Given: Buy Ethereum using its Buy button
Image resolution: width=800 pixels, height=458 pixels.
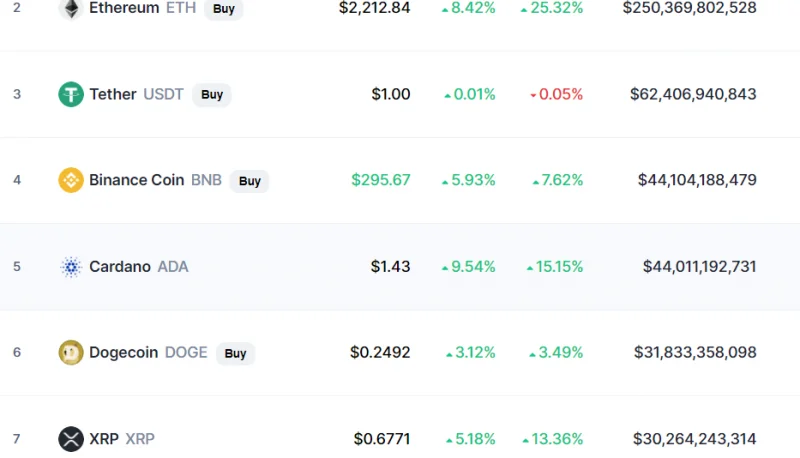Looking at the screenshot, I should click(x=223, y=9).
